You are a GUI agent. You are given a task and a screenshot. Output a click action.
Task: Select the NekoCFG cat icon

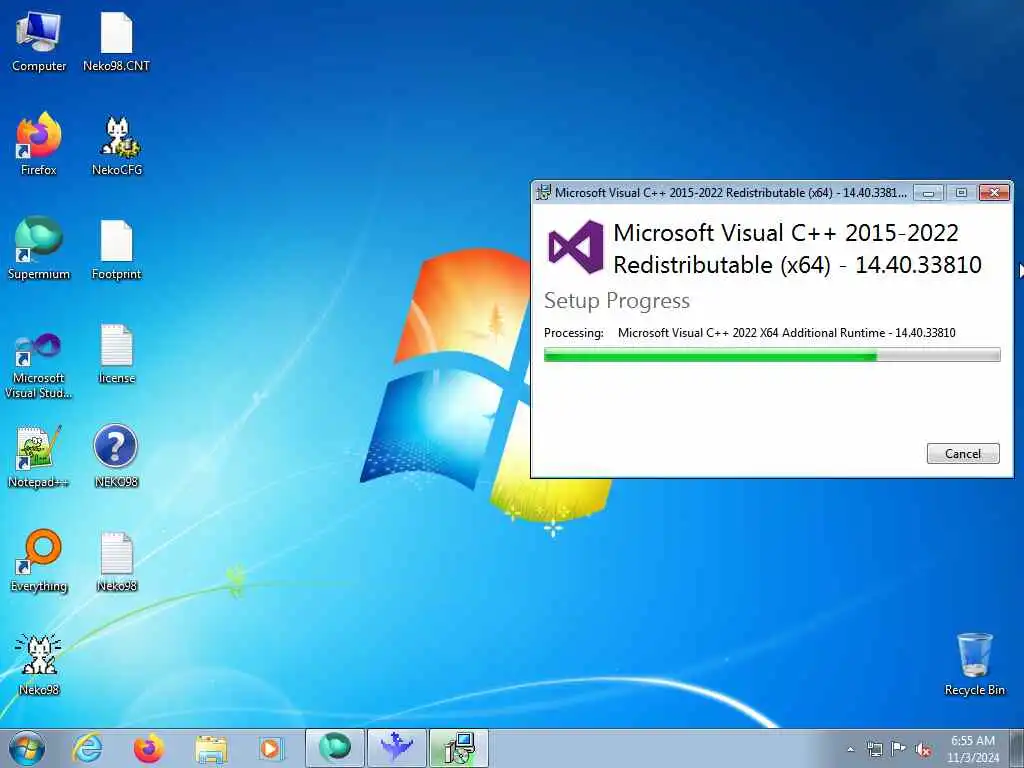click(x=117, y=146)
